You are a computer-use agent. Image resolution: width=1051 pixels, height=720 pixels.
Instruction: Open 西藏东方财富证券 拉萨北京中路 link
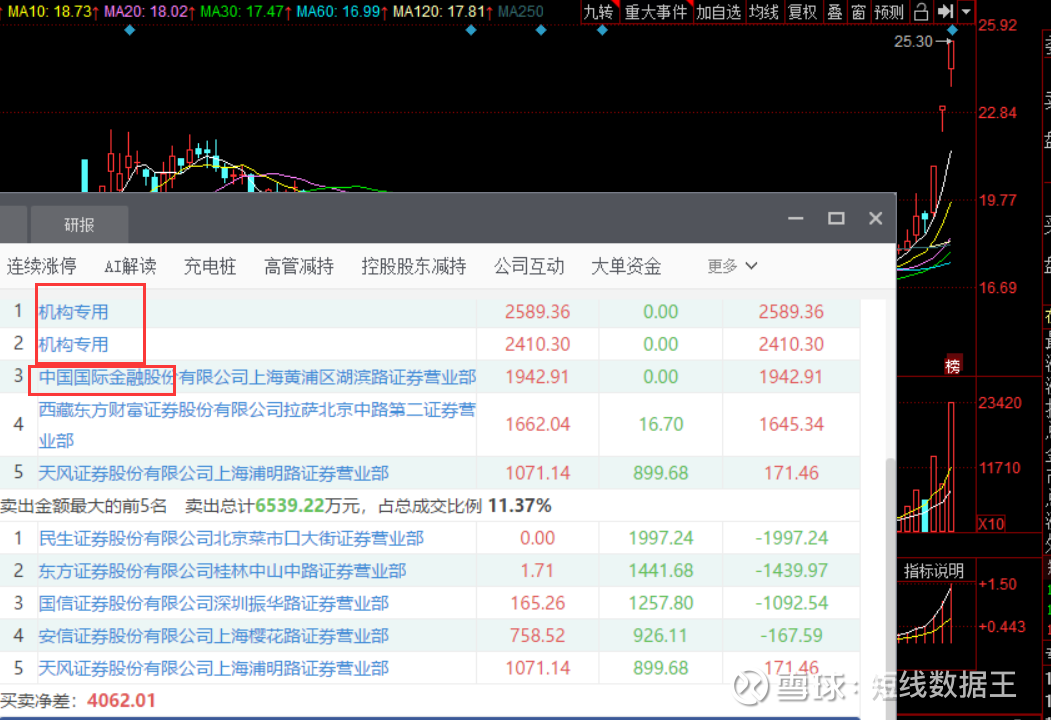(257, 424)
